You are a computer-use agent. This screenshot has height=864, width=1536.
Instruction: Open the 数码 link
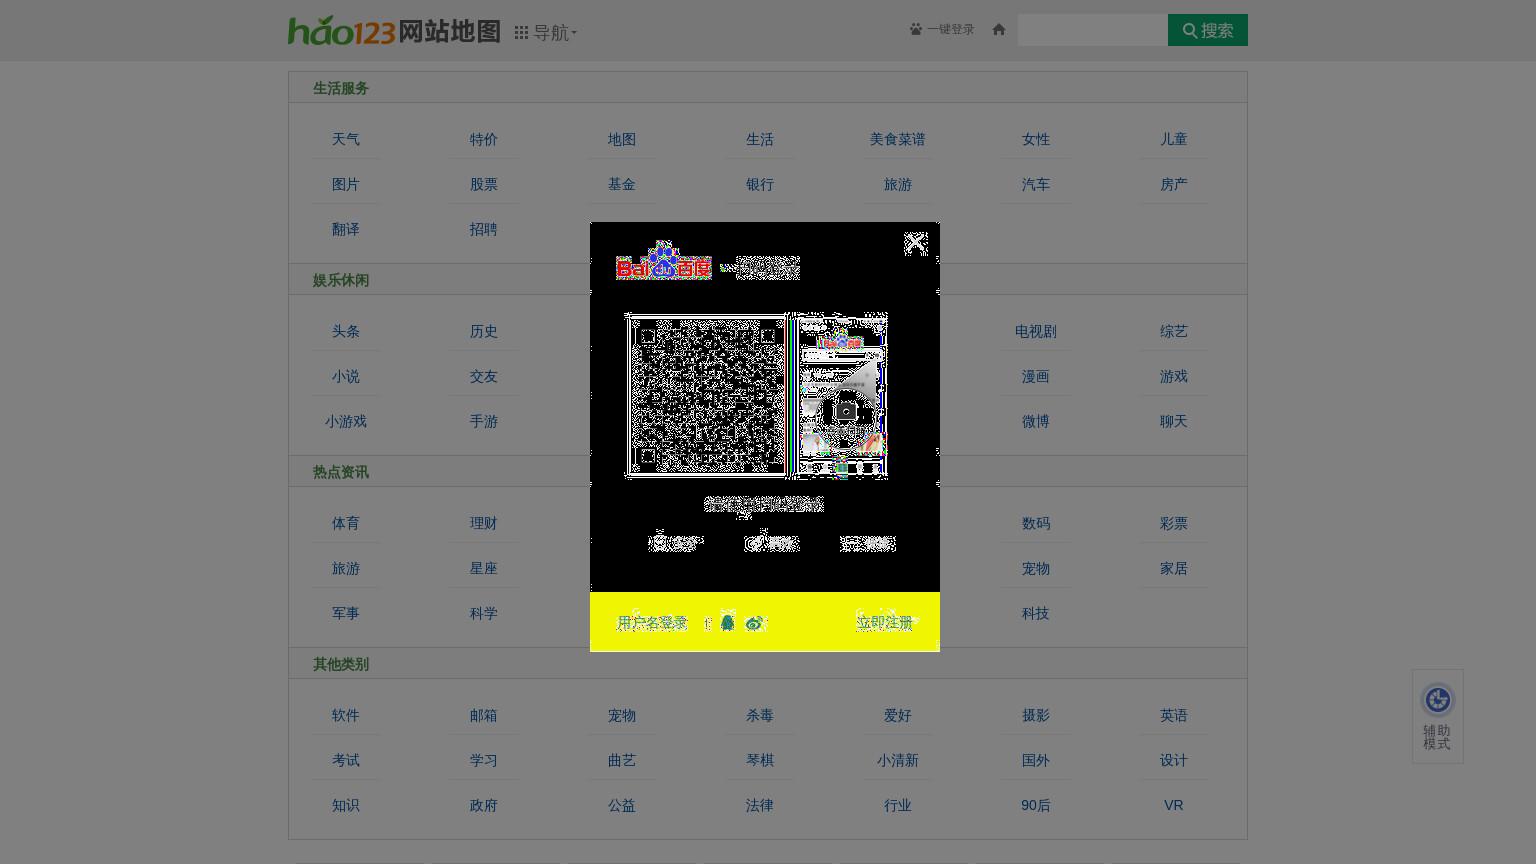click(x=1036, y=524)
